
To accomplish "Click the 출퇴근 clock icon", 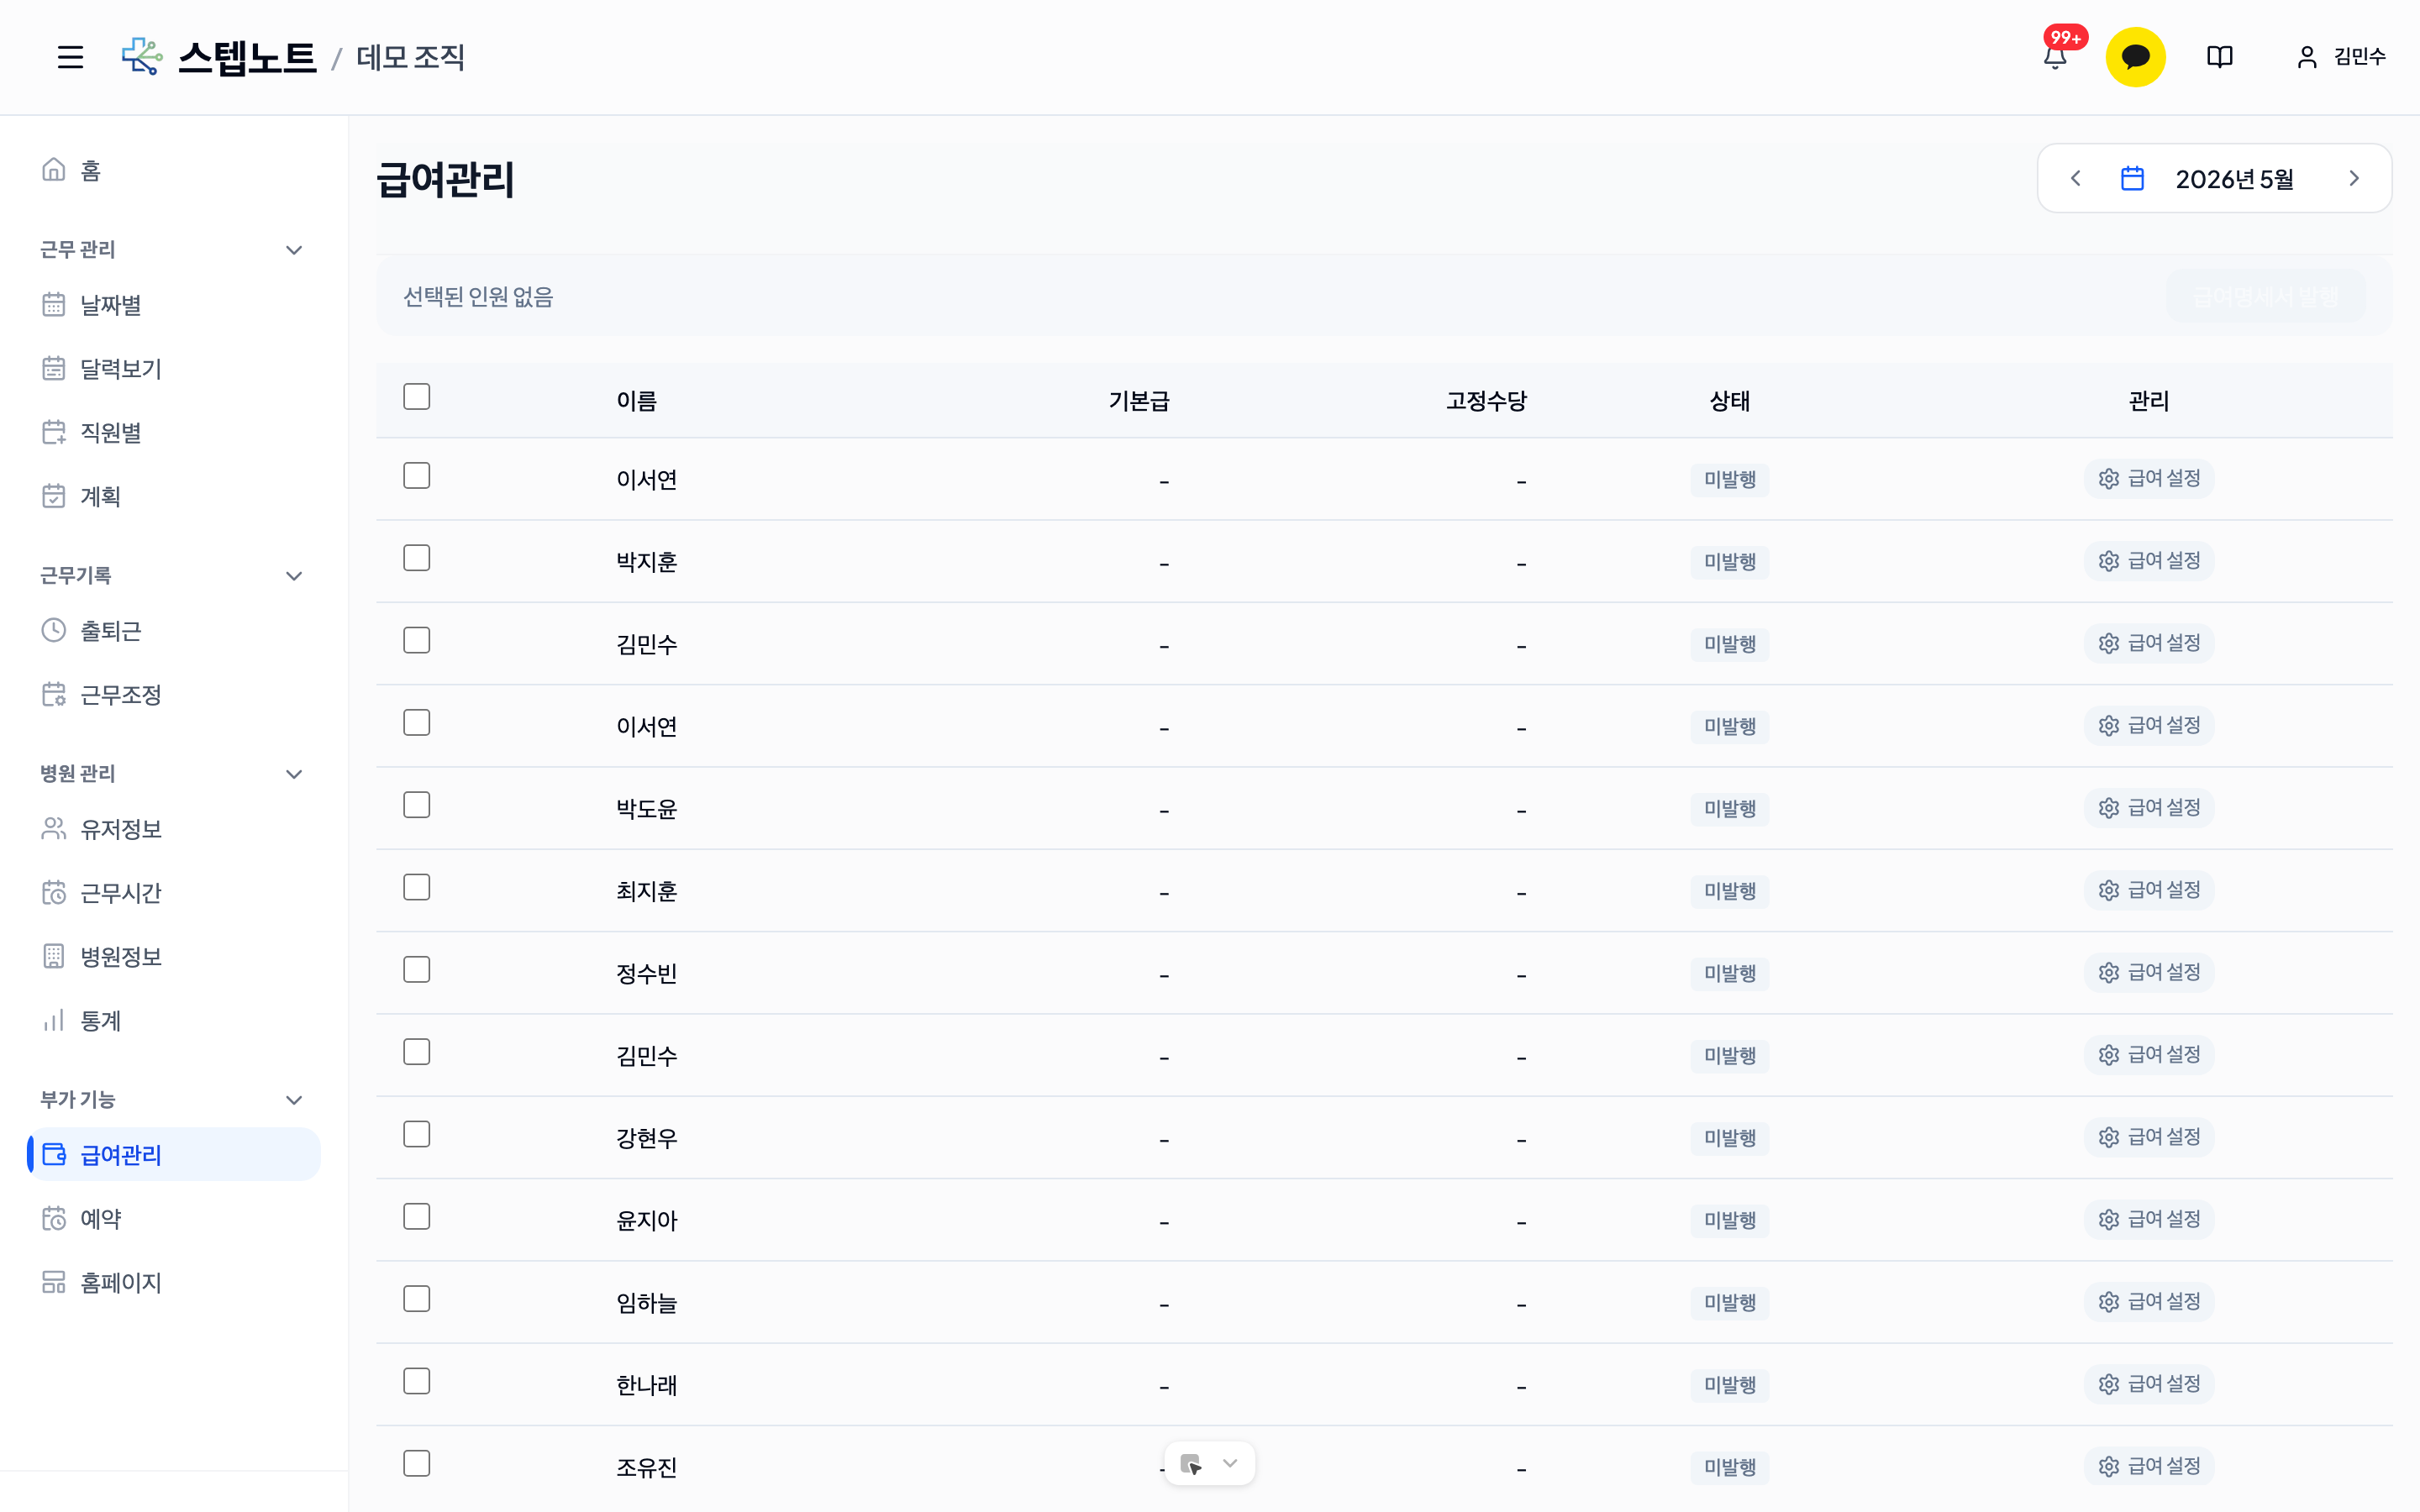I will (54, 630).
